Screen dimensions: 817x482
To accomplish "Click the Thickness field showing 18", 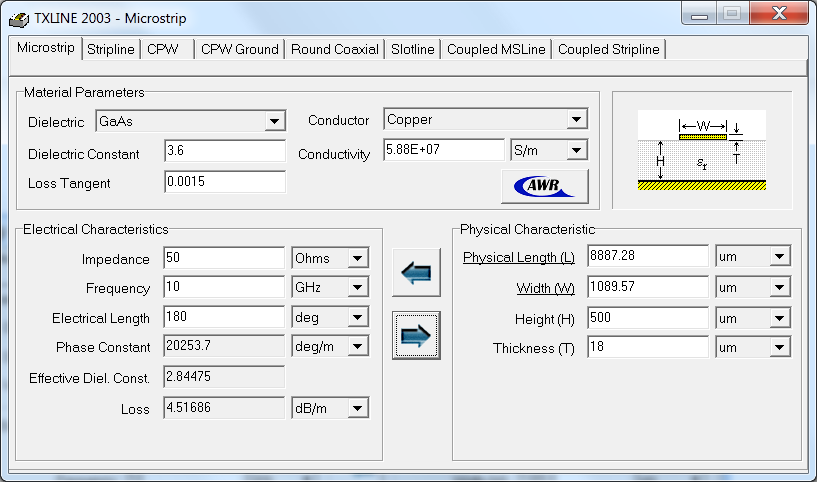I will (x=648, y=347).
